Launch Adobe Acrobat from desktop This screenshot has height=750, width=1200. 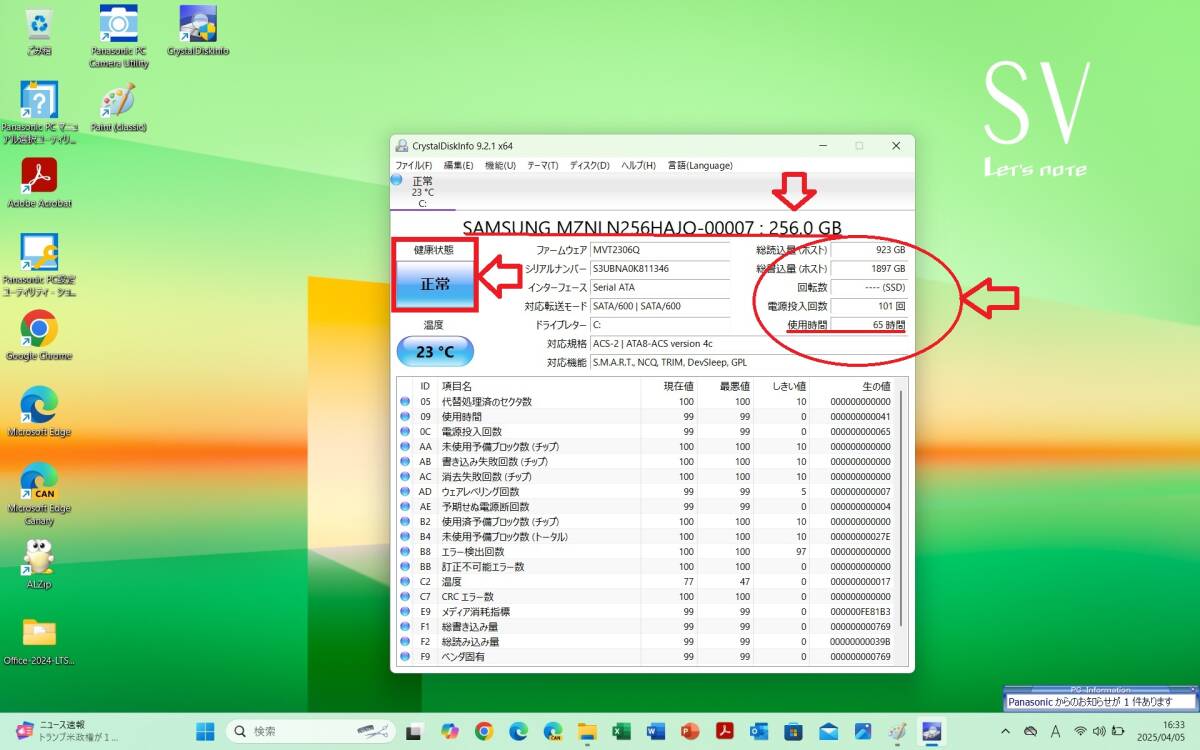[x=39, y=177]
